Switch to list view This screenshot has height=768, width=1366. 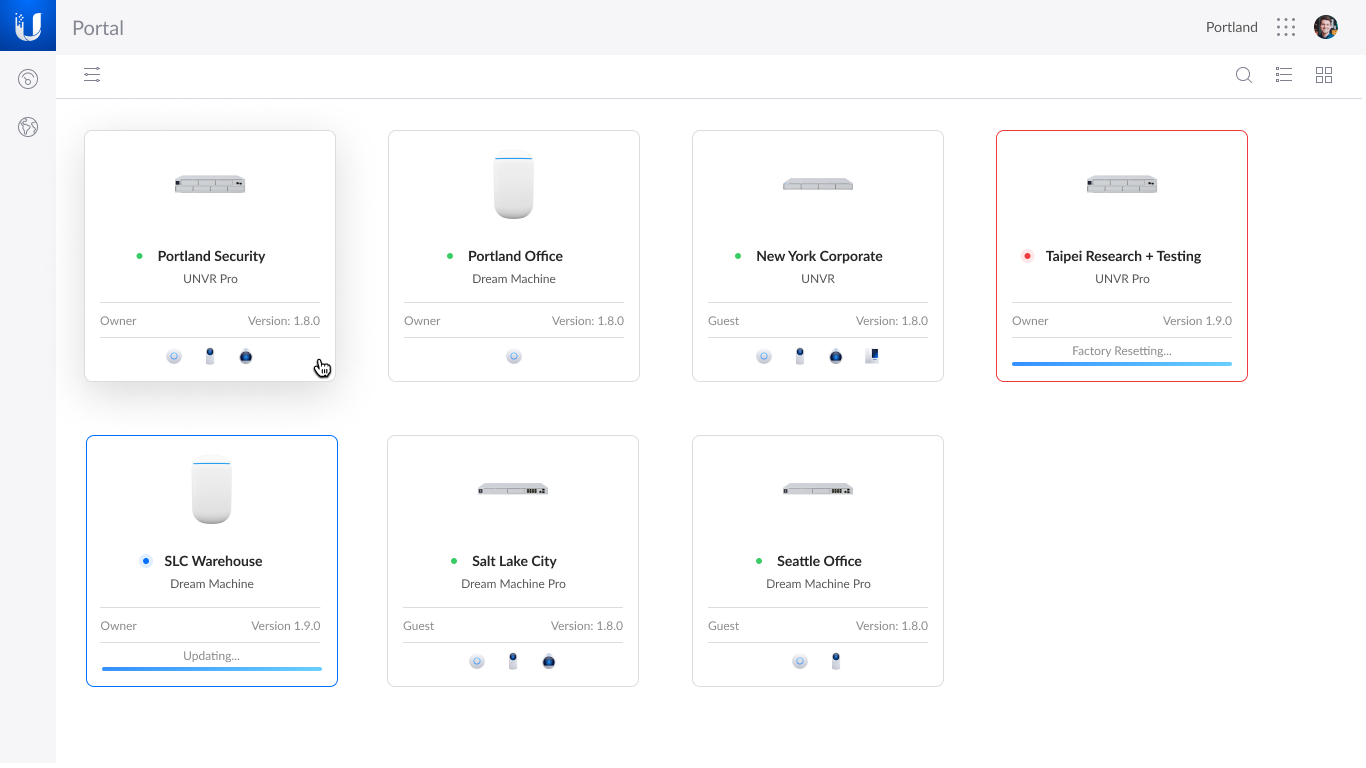(x=1284, y=75)
